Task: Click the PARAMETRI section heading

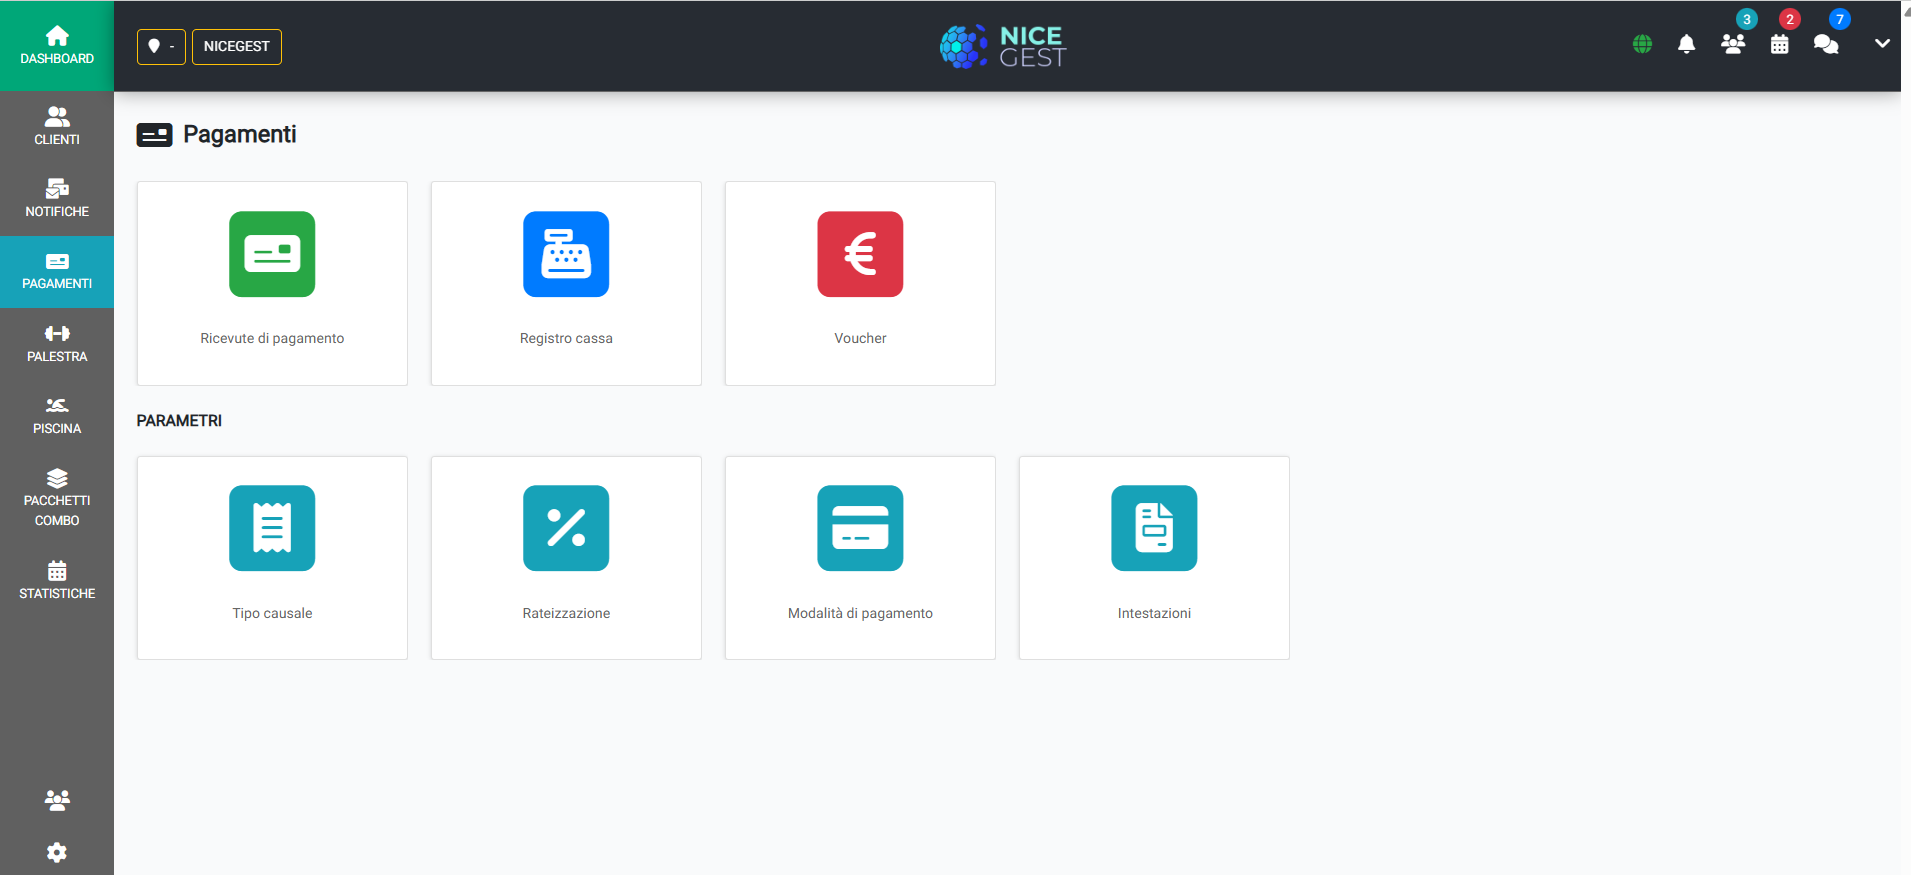Action: pos(179,420)
